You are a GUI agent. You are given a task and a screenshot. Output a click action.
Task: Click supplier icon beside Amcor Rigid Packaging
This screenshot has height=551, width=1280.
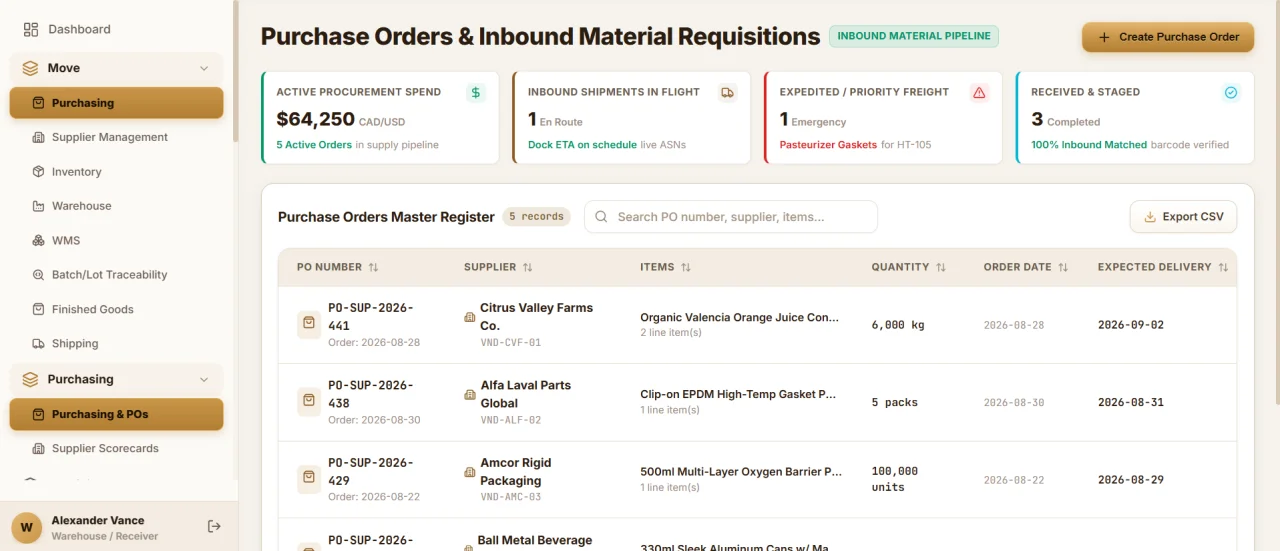click(x=470, y=472)
